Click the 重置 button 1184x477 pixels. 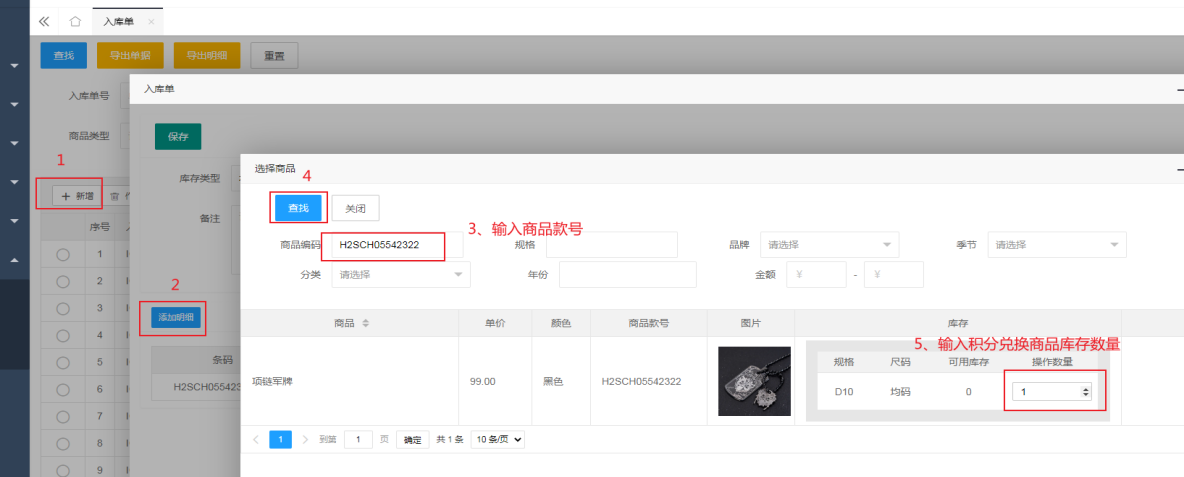[x=274, y=55]
